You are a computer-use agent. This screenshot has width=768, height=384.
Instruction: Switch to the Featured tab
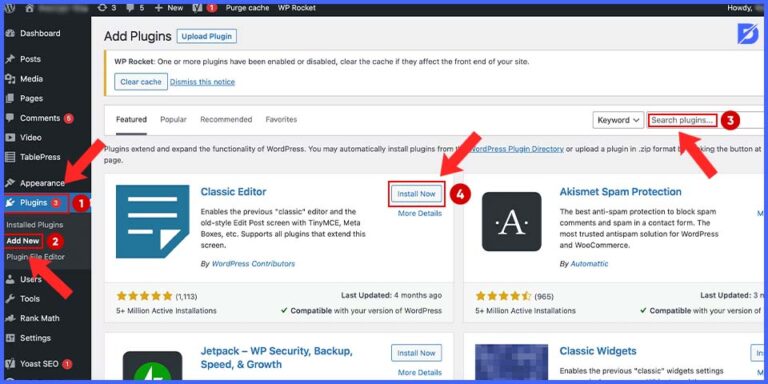coord(131,120)
